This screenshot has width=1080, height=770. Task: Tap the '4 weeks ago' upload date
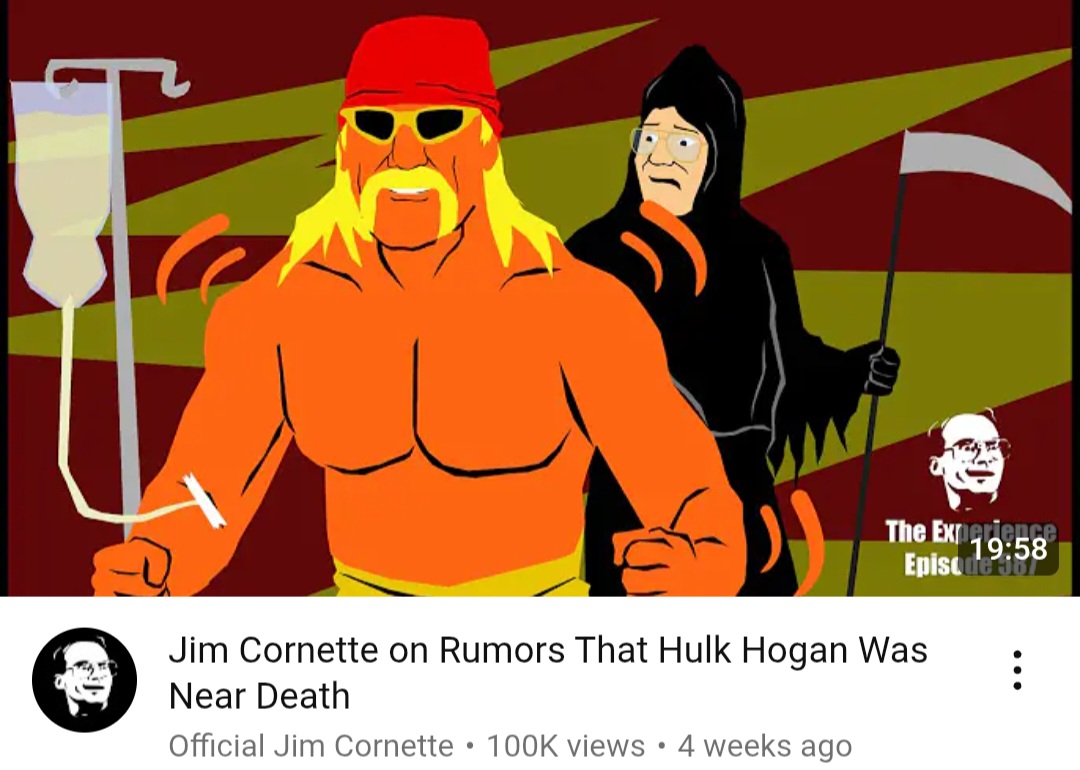point(765,746)
